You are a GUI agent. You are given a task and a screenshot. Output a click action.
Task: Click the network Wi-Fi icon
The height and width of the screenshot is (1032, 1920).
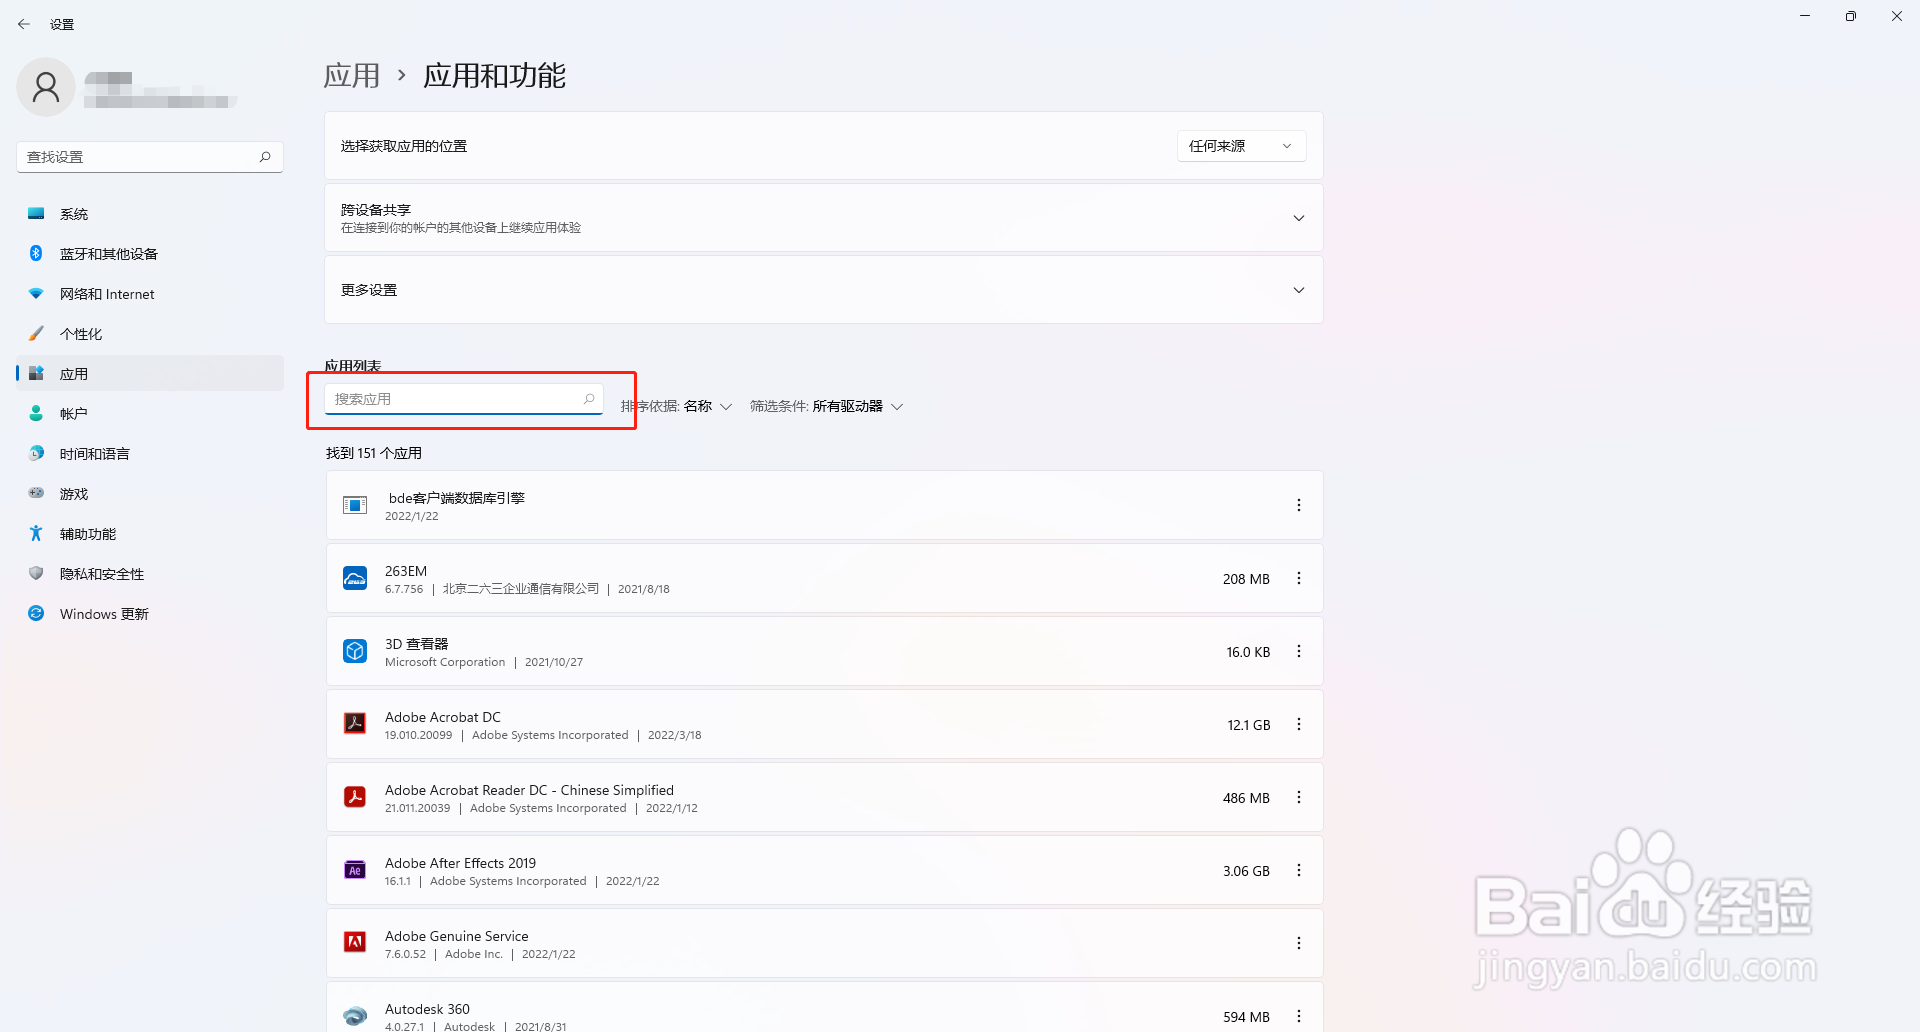pos(36,293)
